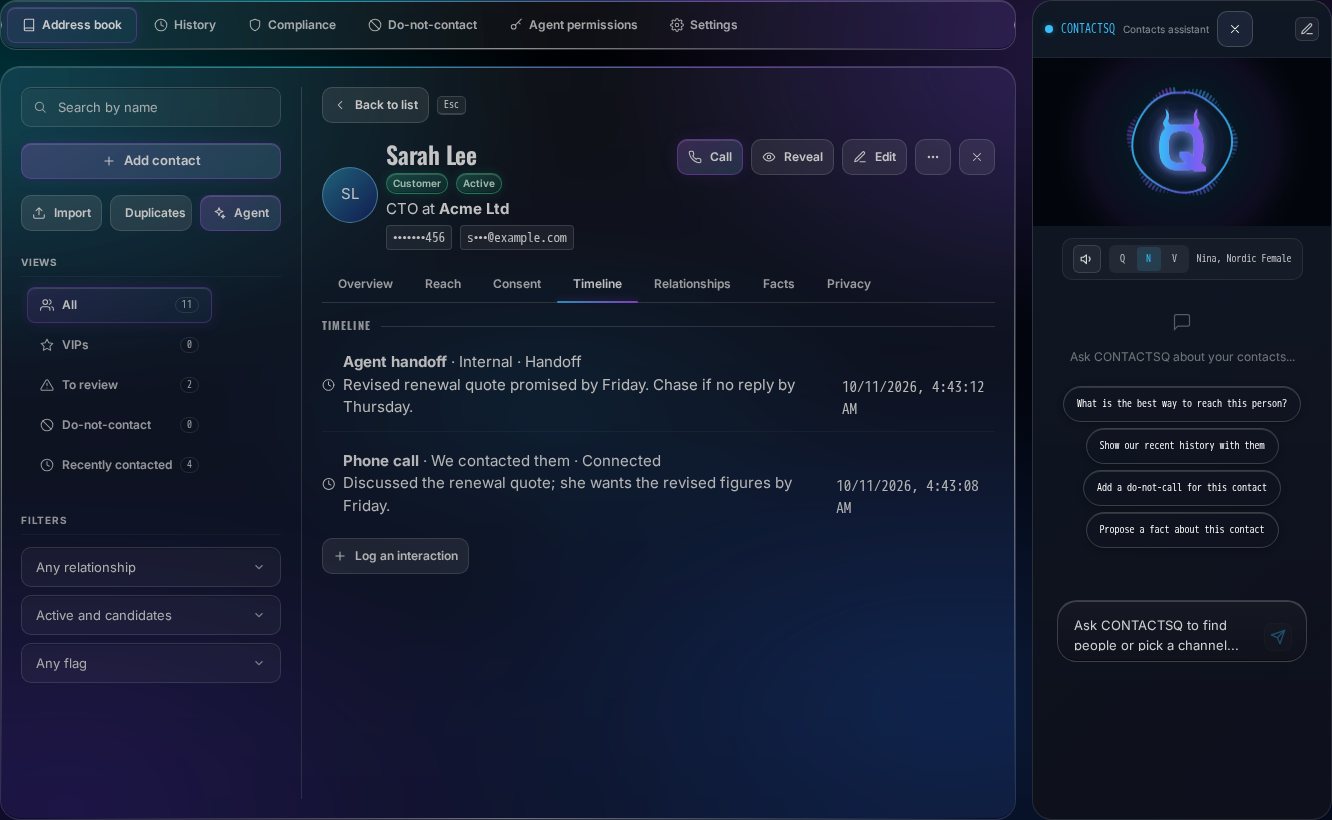Switch to the Reach tab
Screen dimensions: 1332x820
(443, 284)
